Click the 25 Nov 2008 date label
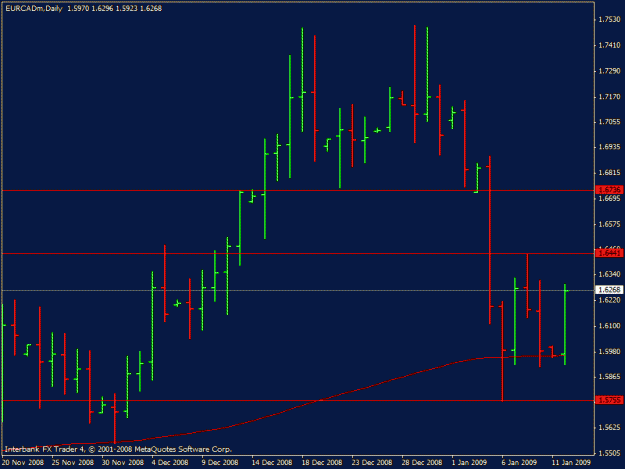625x469 pixels. [73, 463]
